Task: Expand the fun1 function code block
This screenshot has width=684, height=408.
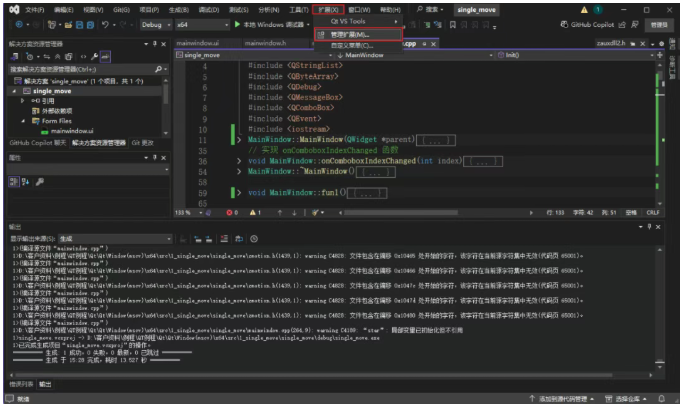Action: pos(239,192)
